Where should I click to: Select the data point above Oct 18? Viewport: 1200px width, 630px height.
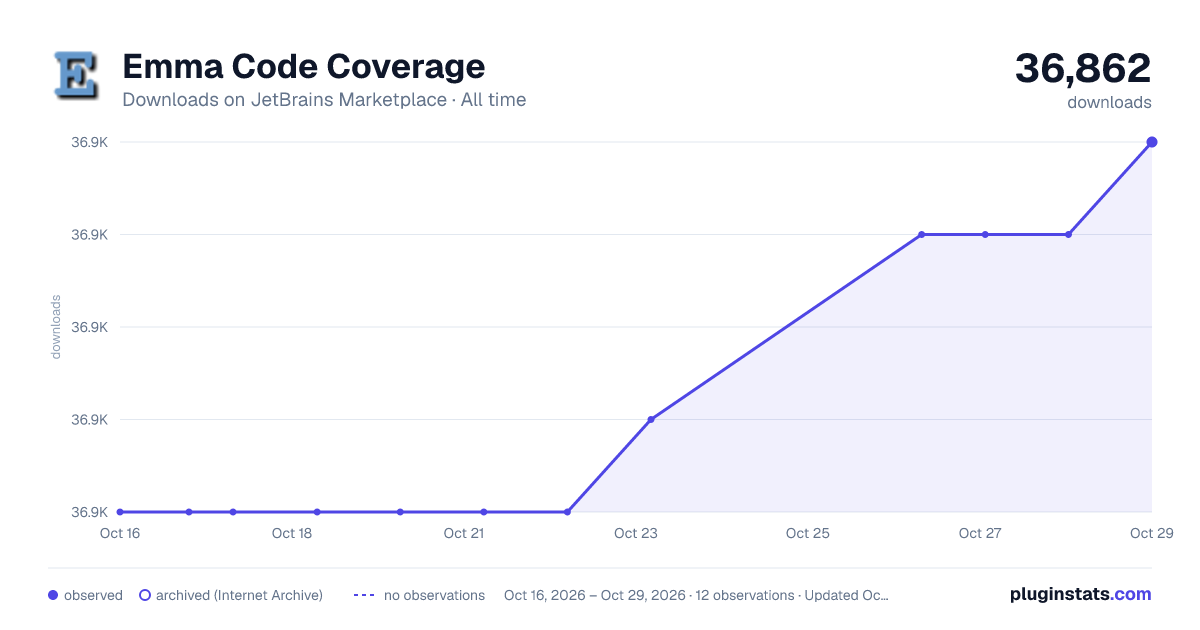[x=317, y=512]
